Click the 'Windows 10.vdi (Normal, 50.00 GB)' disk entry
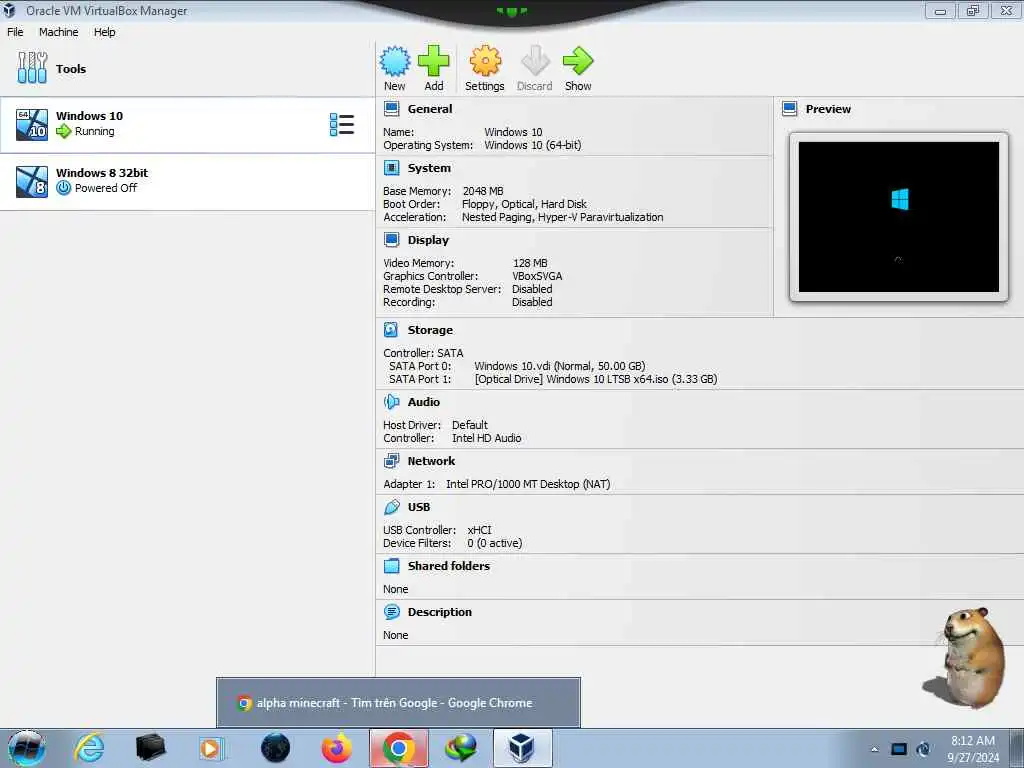 coord(560,366)
